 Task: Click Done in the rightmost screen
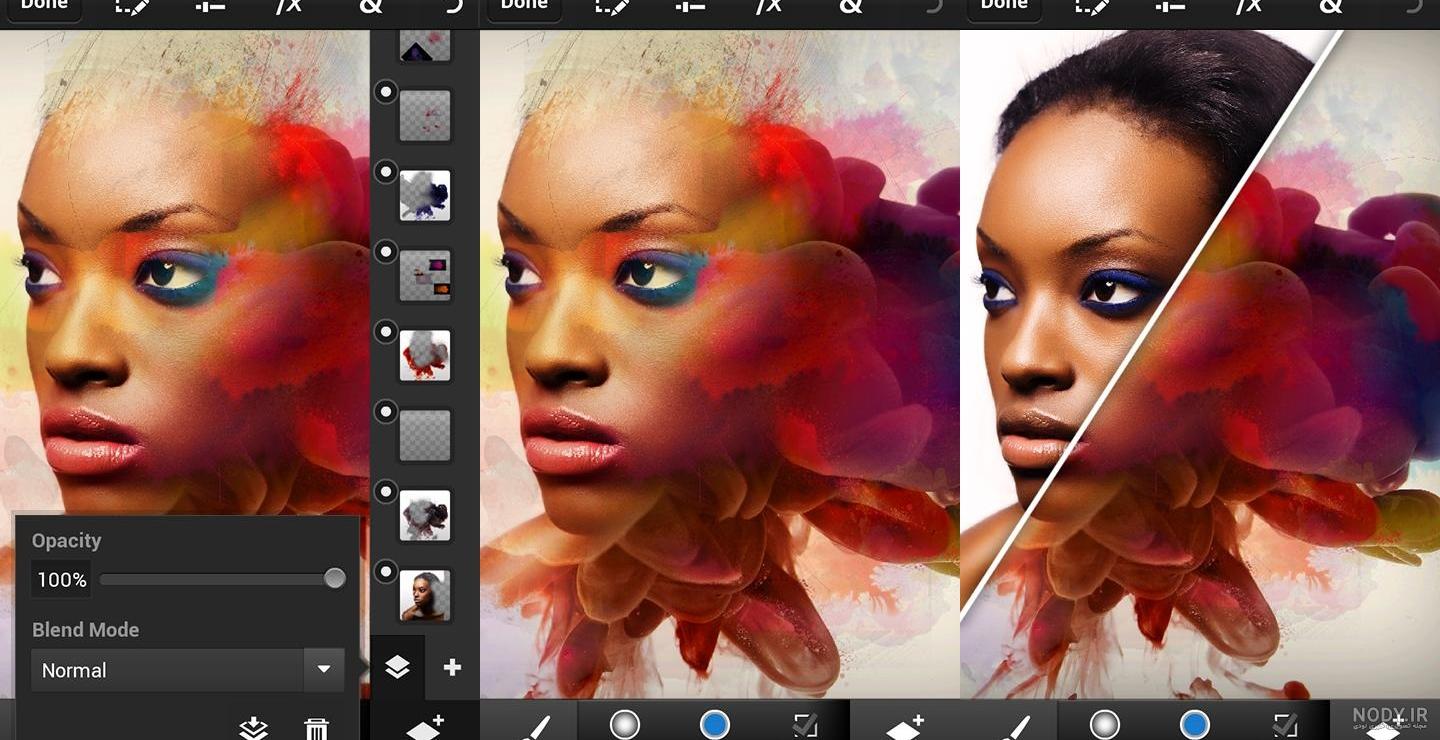(1004, 5)
